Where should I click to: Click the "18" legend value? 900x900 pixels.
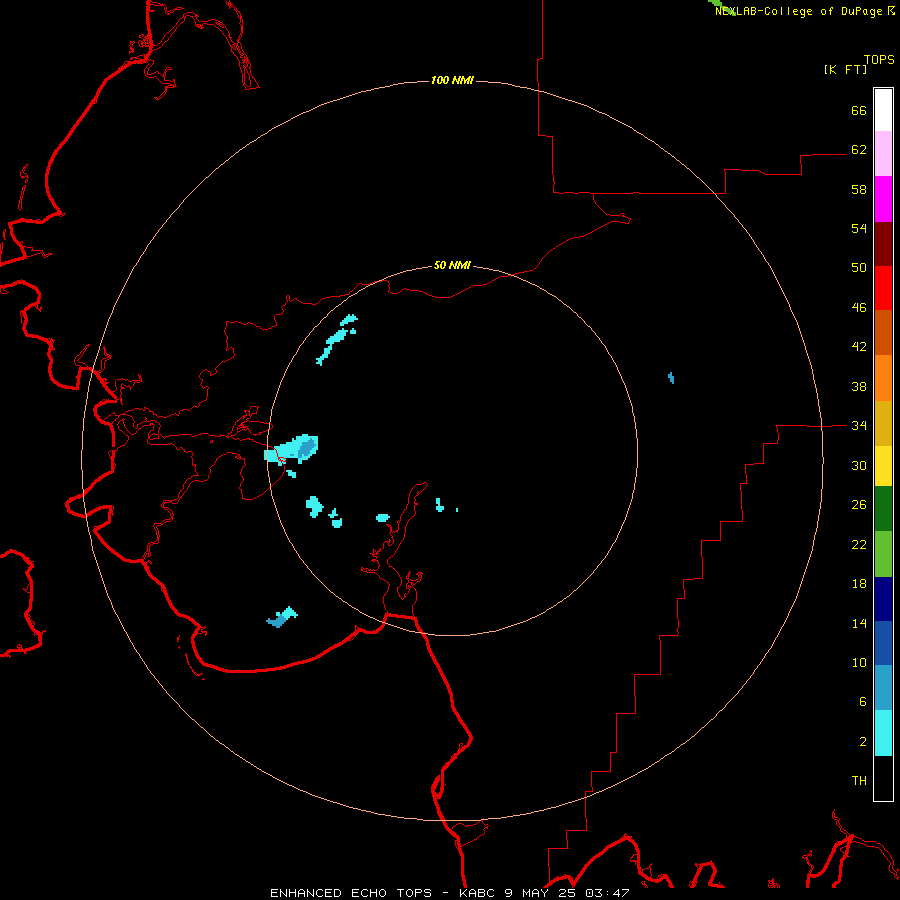tap(859, 584)
